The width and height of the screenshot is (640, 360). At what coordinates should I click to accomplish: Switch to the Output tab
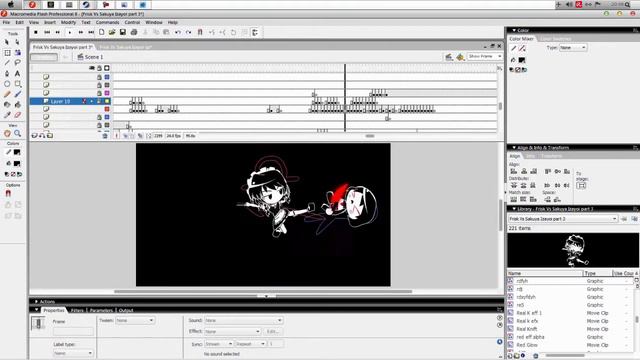126,311
